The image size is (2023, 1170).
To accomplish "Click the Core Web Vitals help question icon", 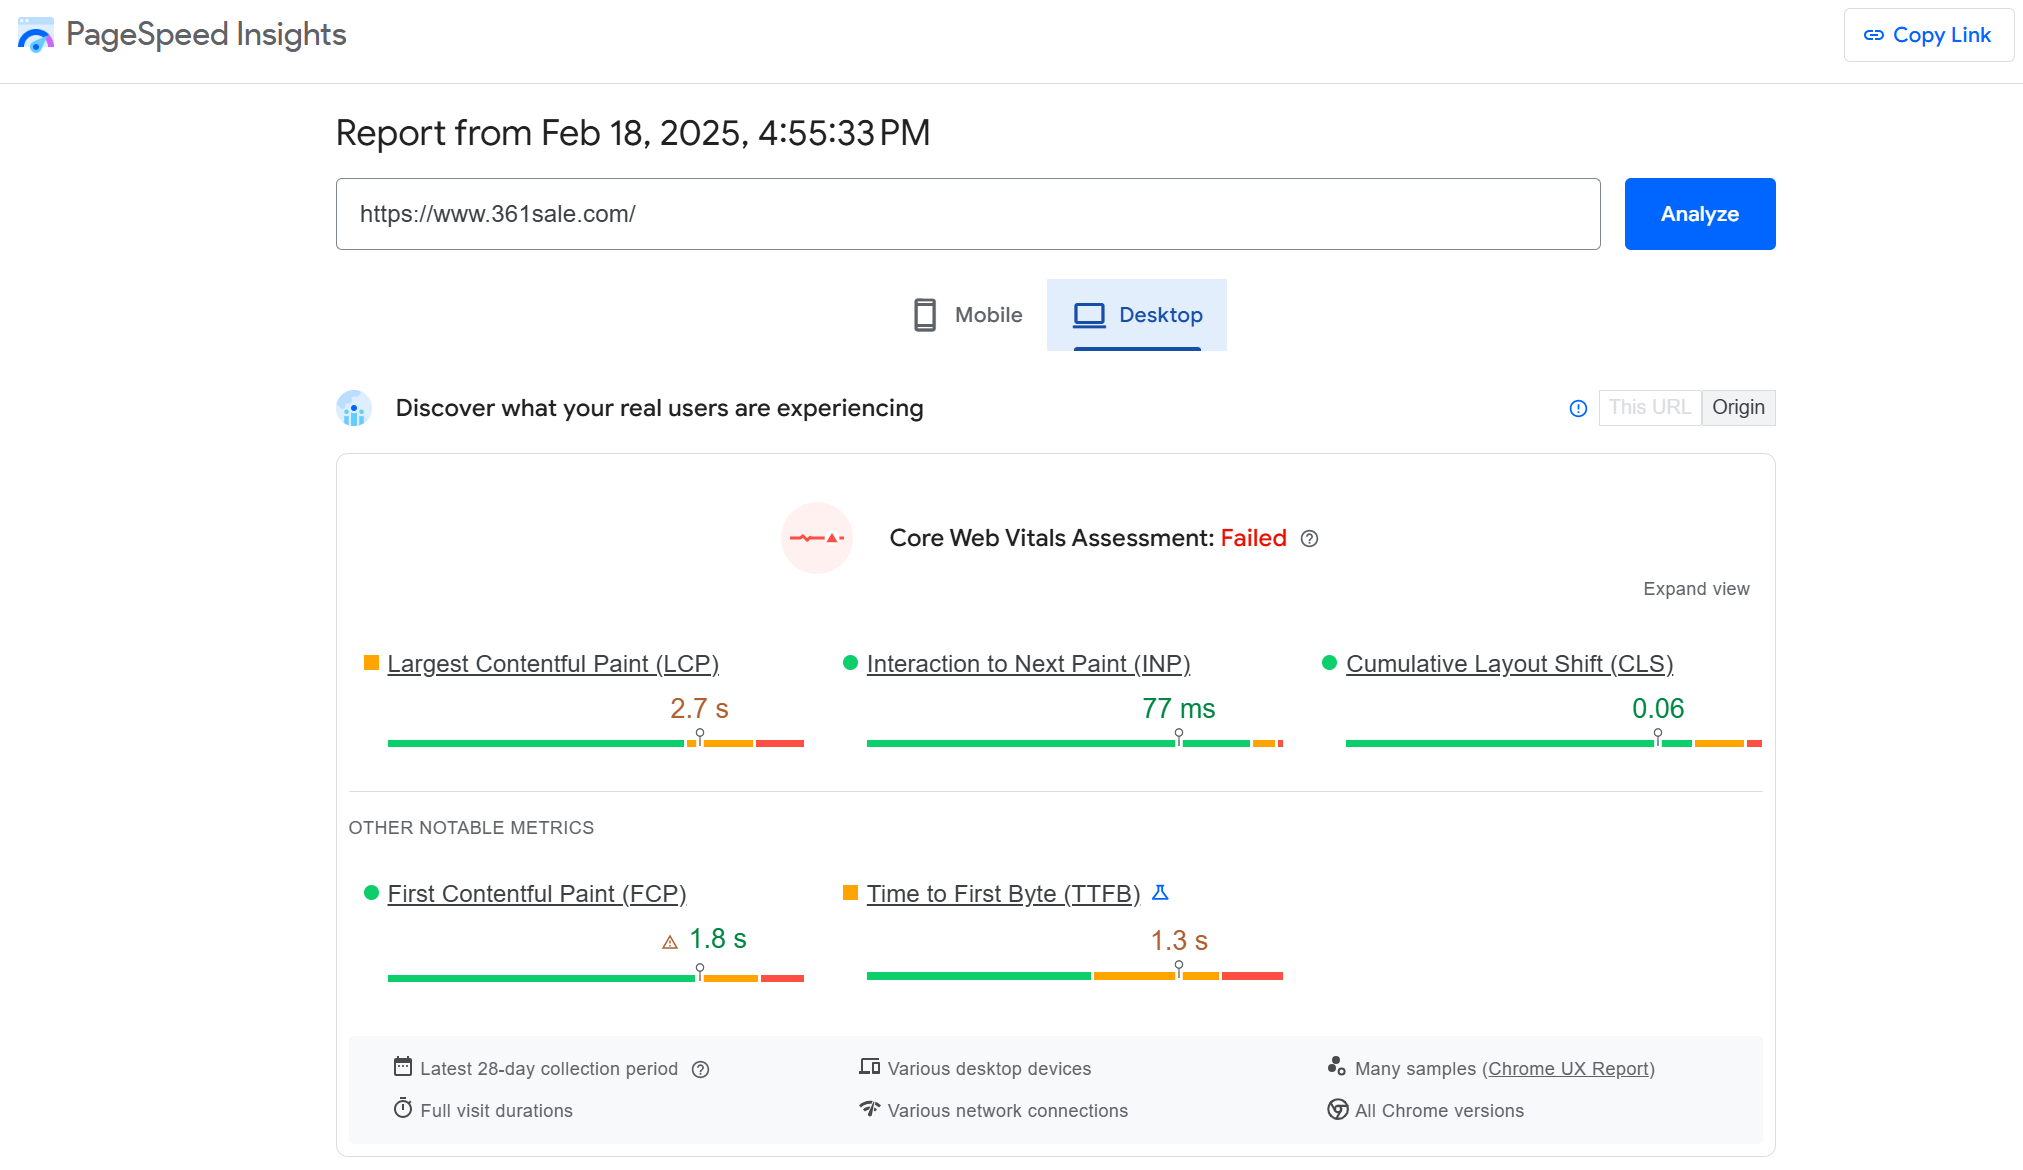I will [x=1309, y=539].
